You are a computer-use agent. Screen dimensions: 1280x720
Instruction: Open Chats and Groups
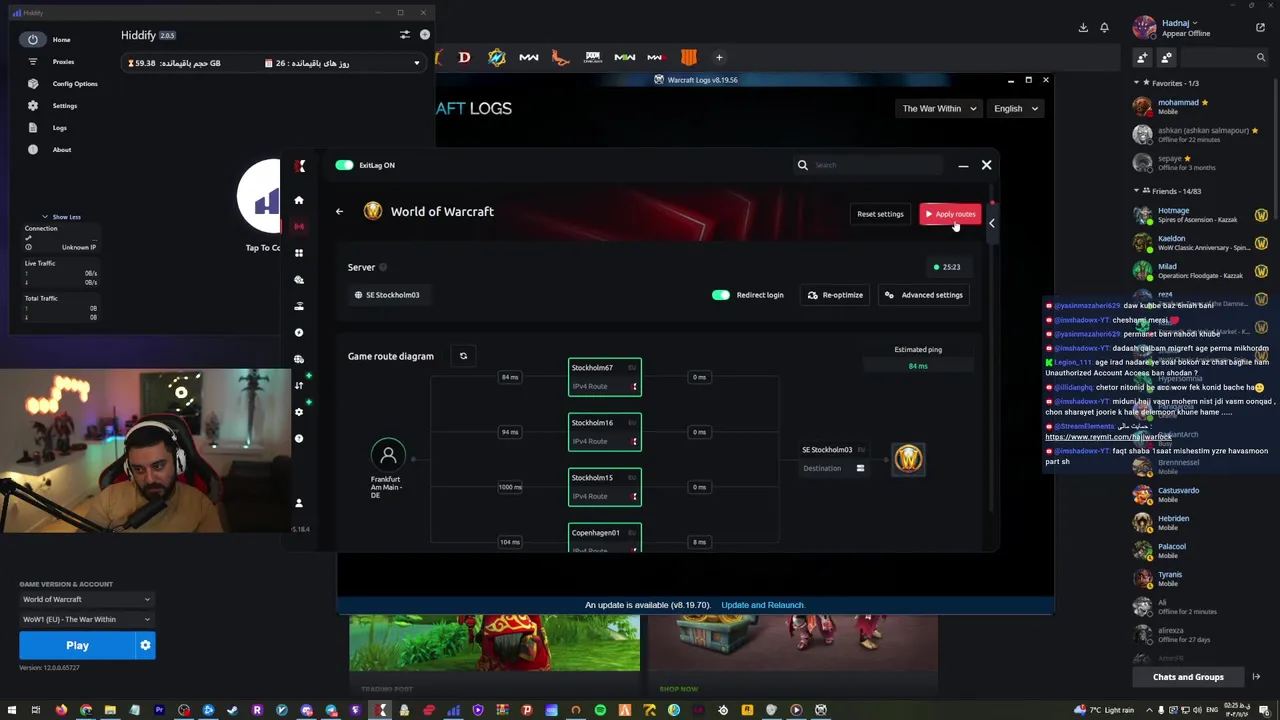coord(1188,677)
